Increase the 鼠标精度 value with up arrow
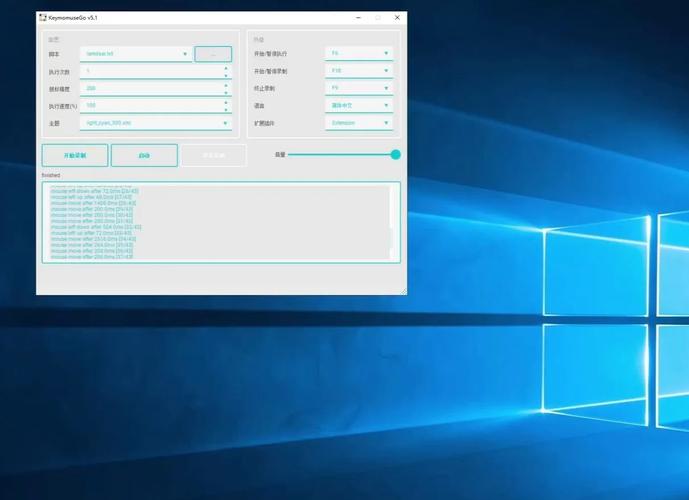The width and height of the screenshot is (689, 500). 226,85
